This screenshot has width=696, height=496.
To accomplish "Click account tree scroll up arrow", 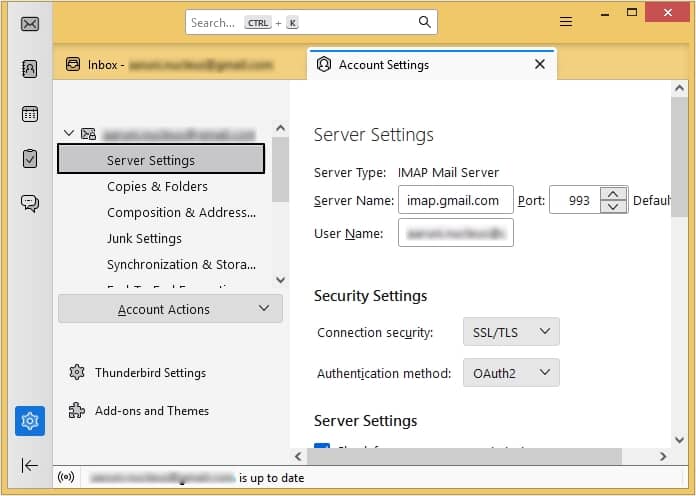I will [x=280, y=129].
